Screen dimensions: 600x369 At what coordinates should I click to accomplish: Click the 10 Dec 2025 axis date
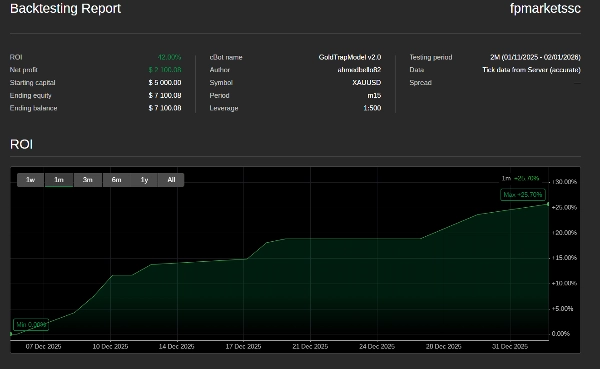(x=110, y=346)
